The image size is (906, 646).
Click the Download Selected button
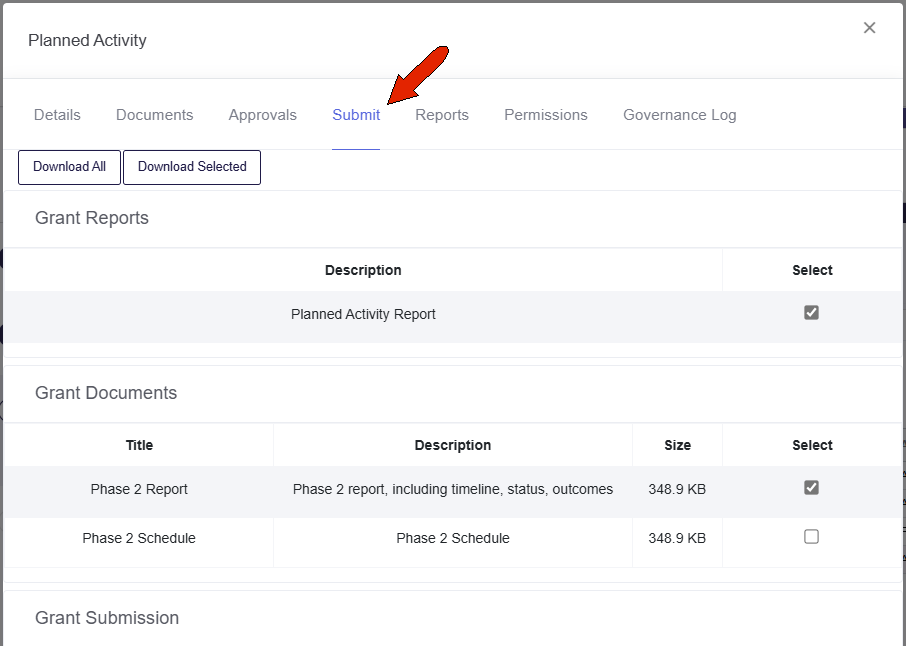(192, 167)
